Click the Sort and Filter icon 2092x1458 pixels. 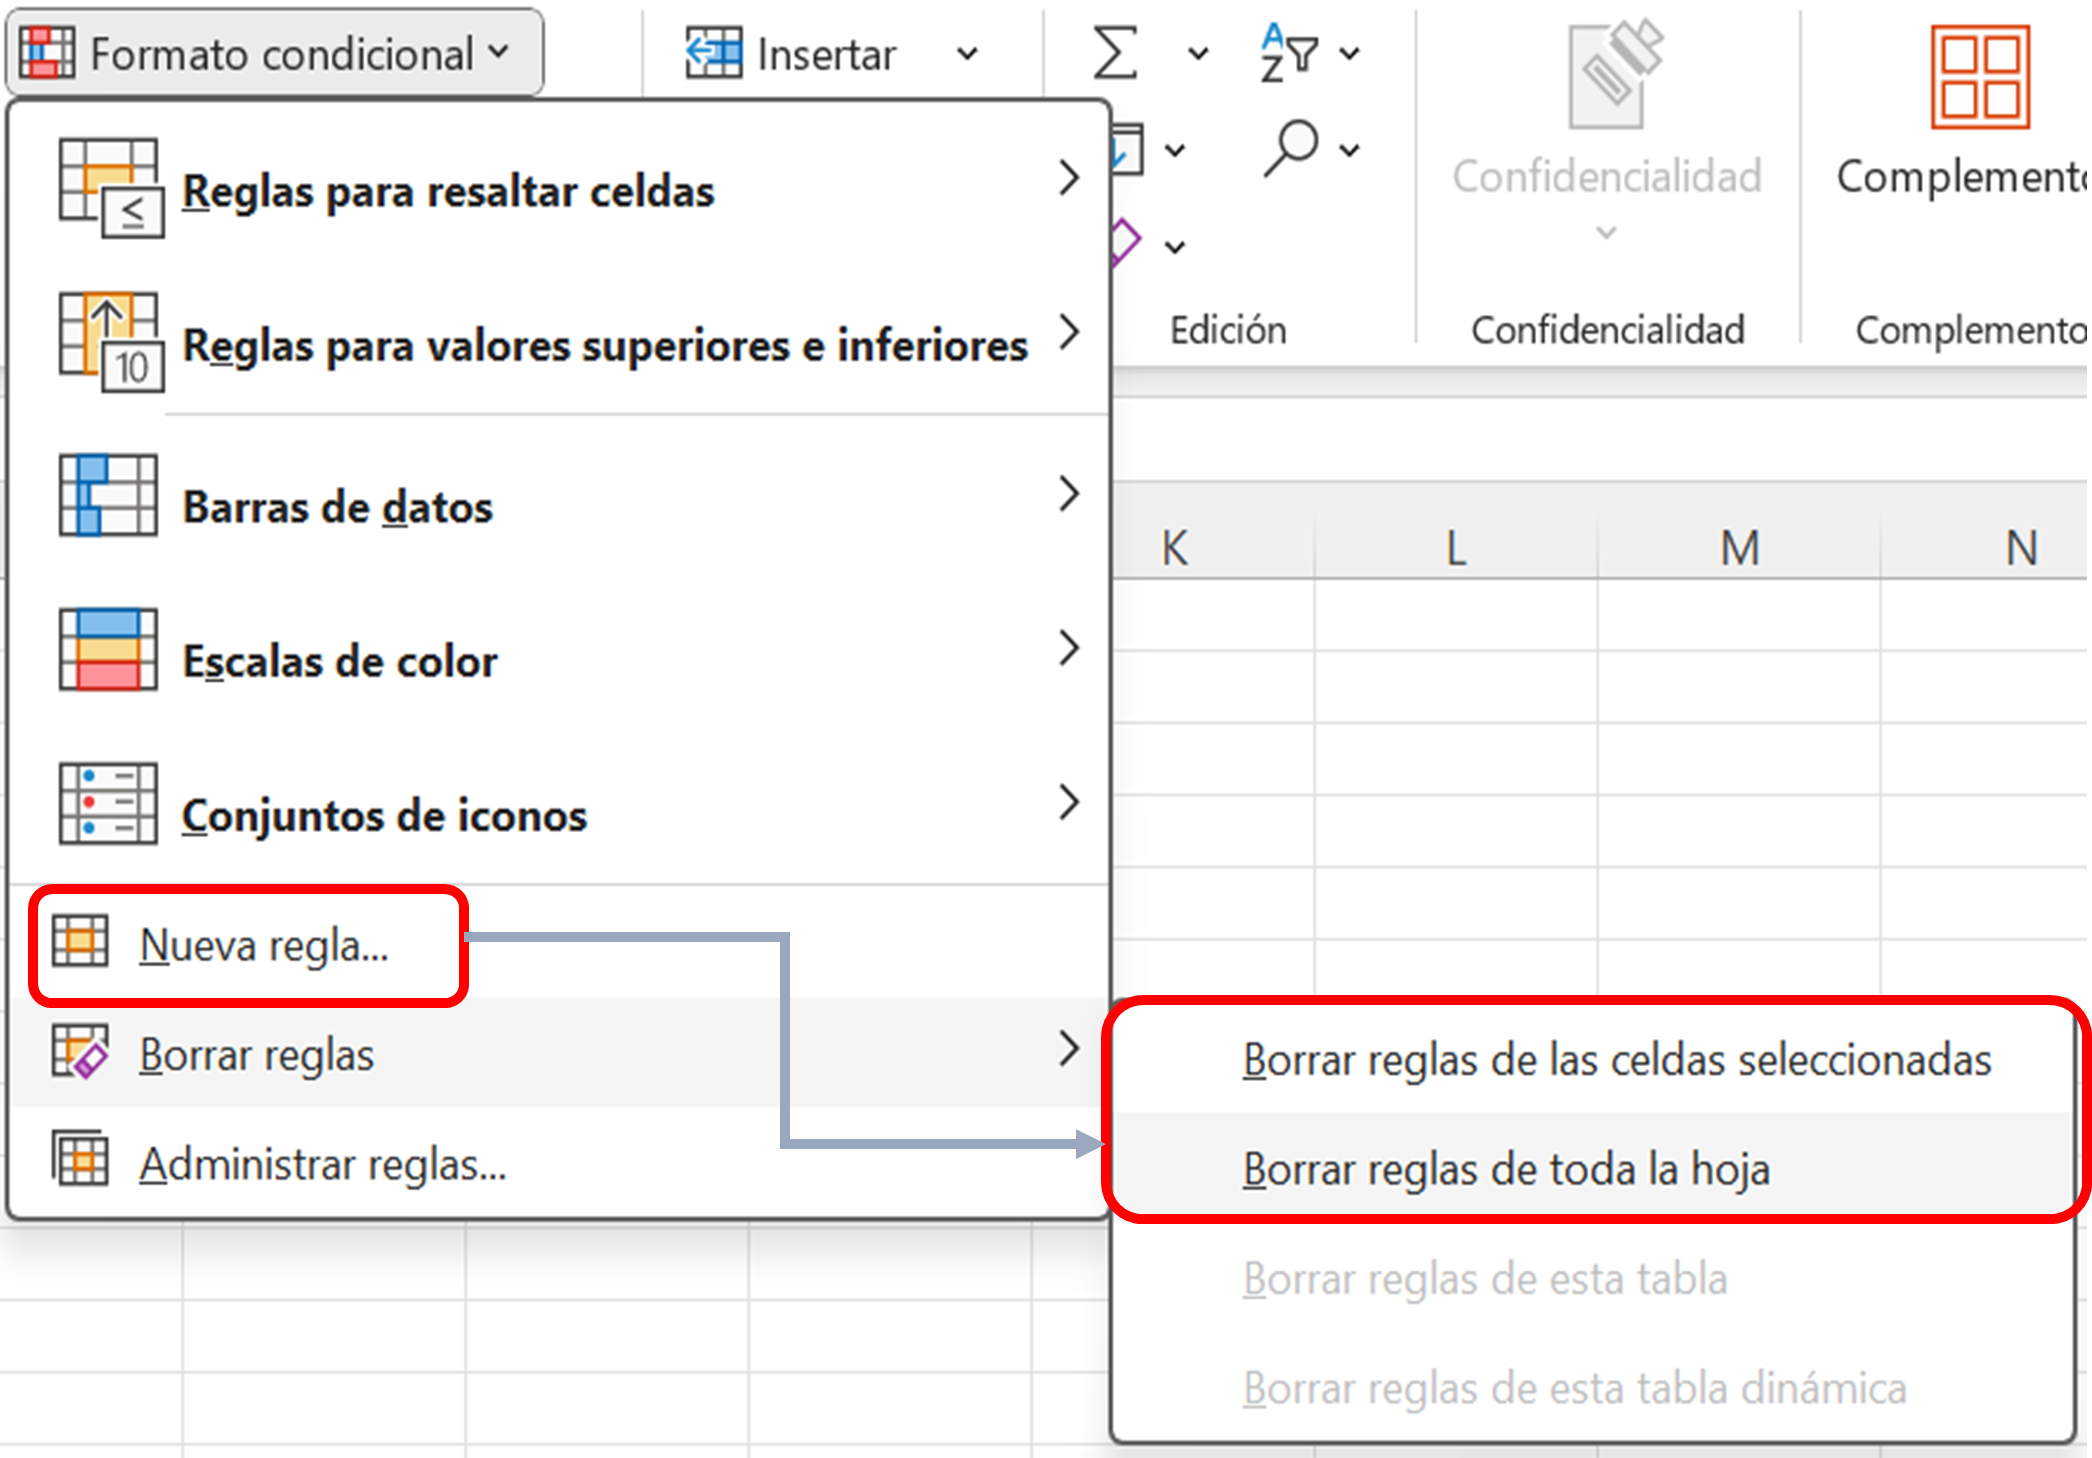(x=1288, y=53)
